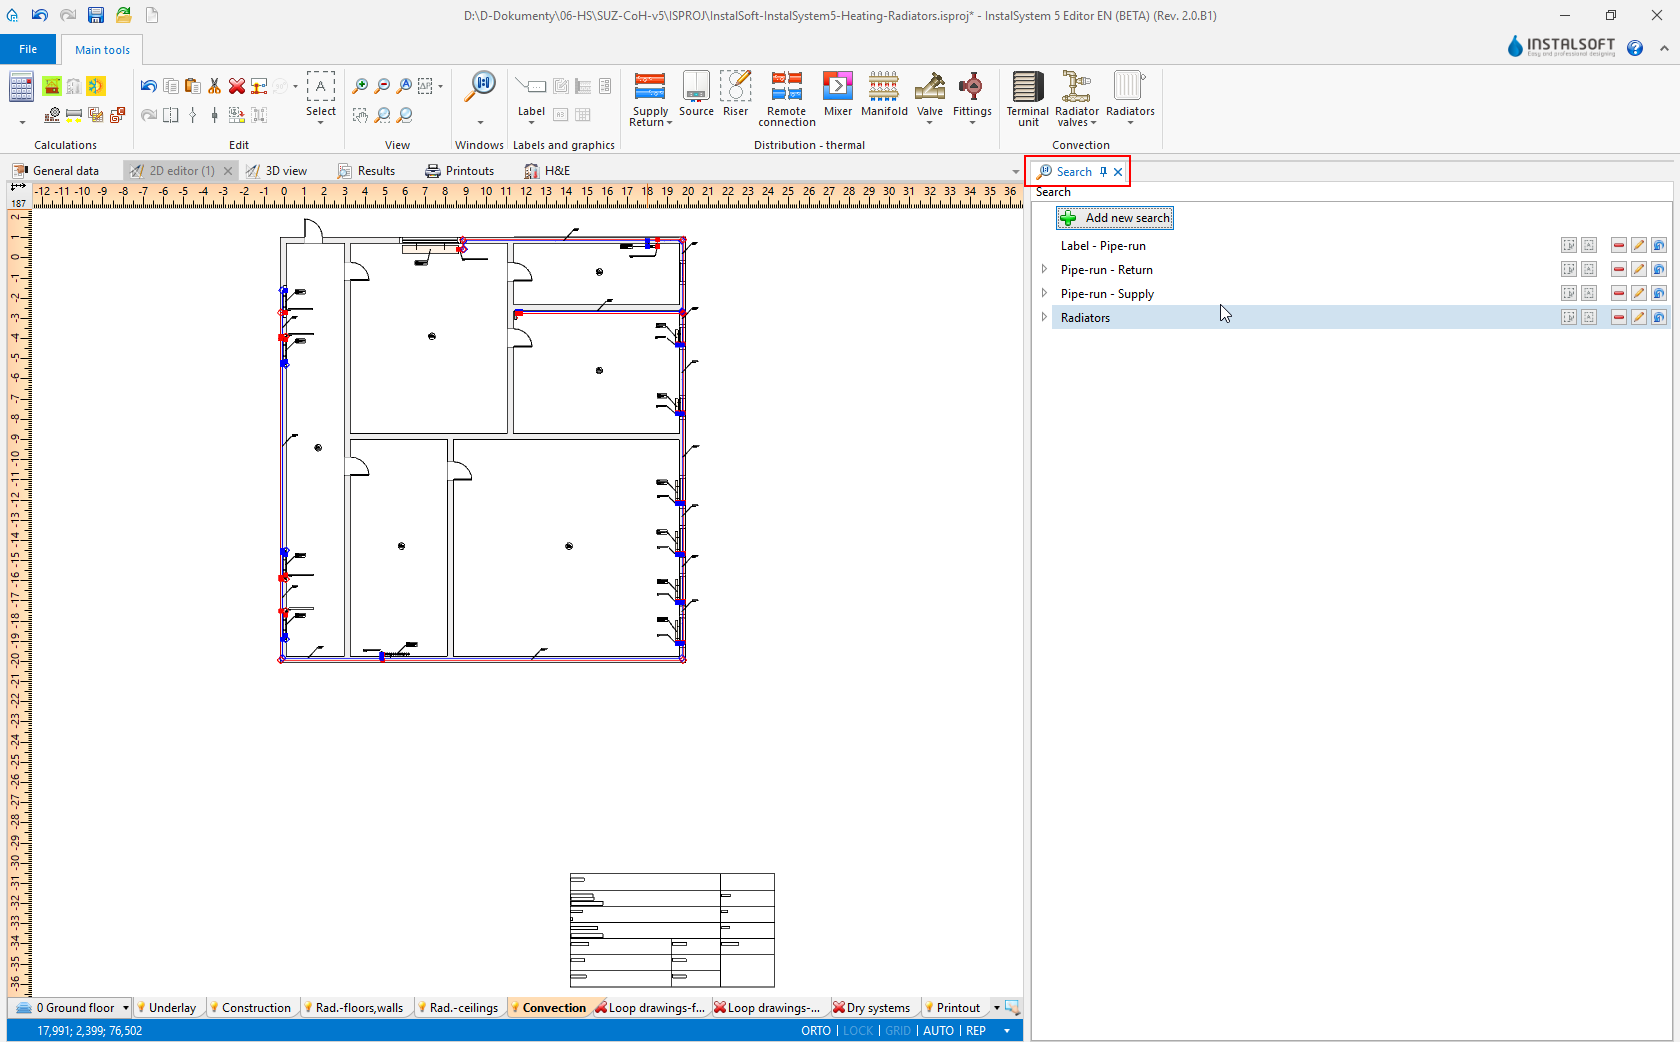Image resolution: width=1680 pixels, height=1042 pixels.
Task: Choose the Source tool icon
Action: tap(696, 94)
